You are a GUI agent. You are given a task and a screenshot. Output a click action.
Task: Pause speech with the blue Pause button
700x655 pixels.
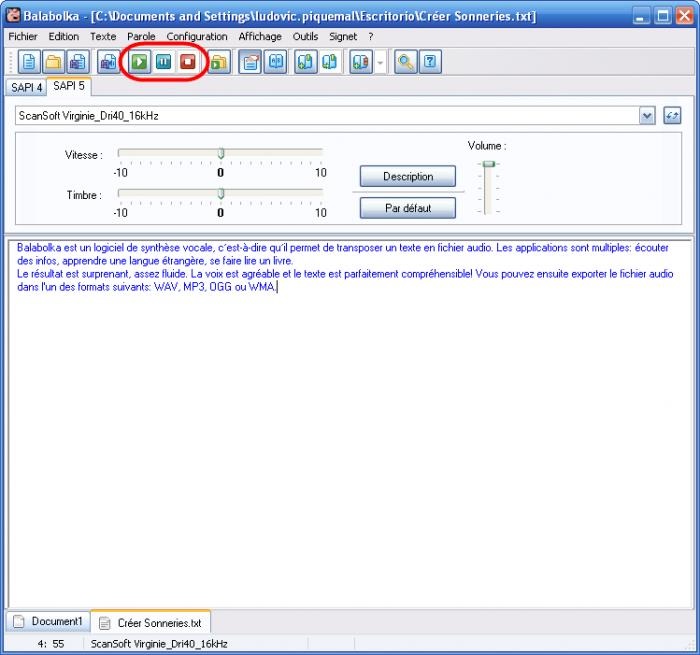[x=164, y=62]
